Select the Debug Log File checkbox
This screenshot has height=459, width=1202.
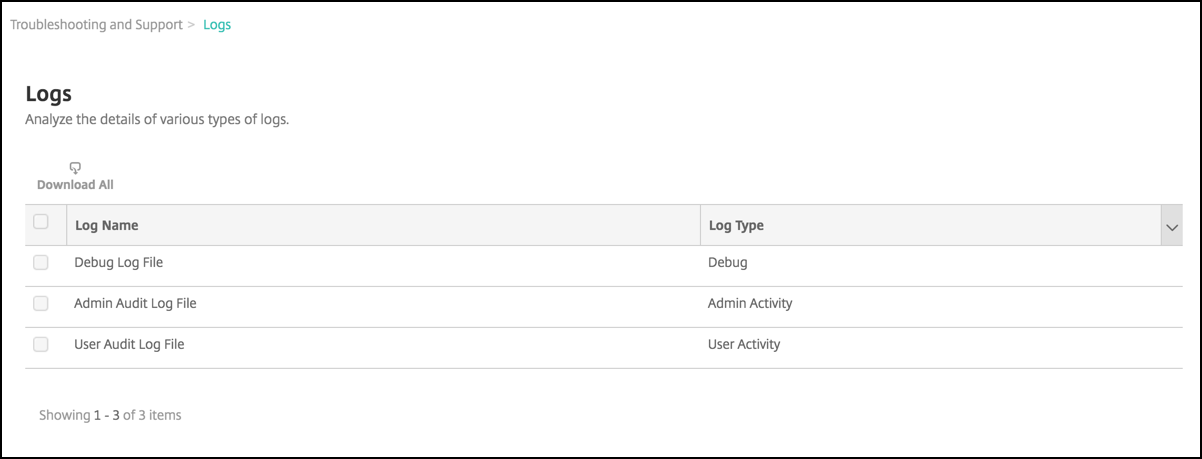[x=41, y=263]
